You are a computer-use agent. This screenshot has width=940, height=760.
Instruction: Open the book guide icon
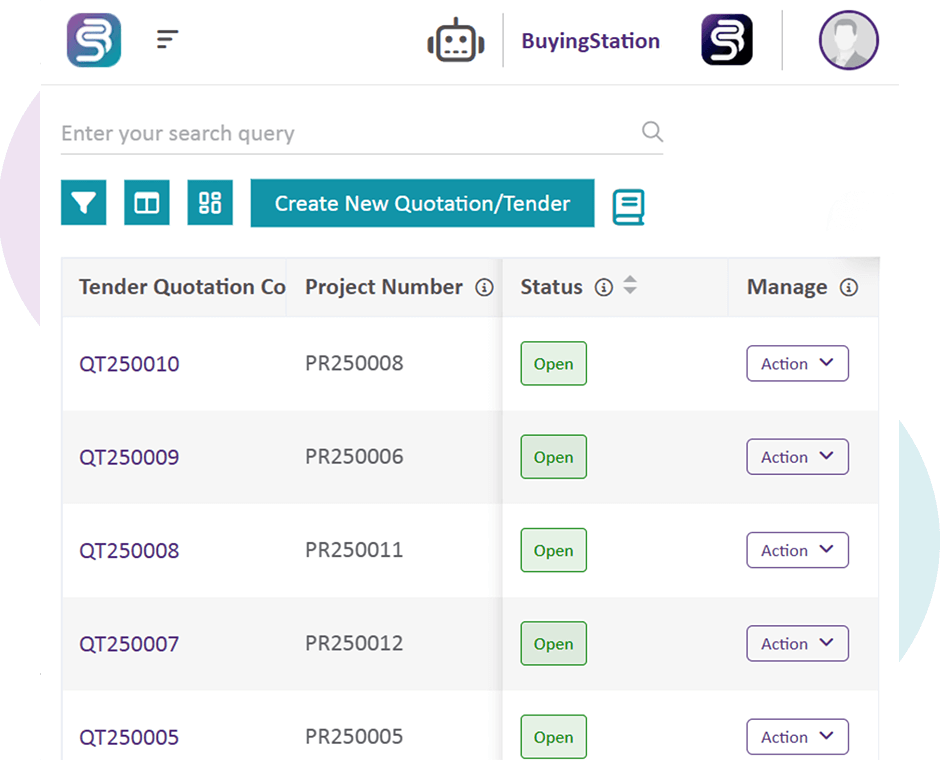(628, 206)
